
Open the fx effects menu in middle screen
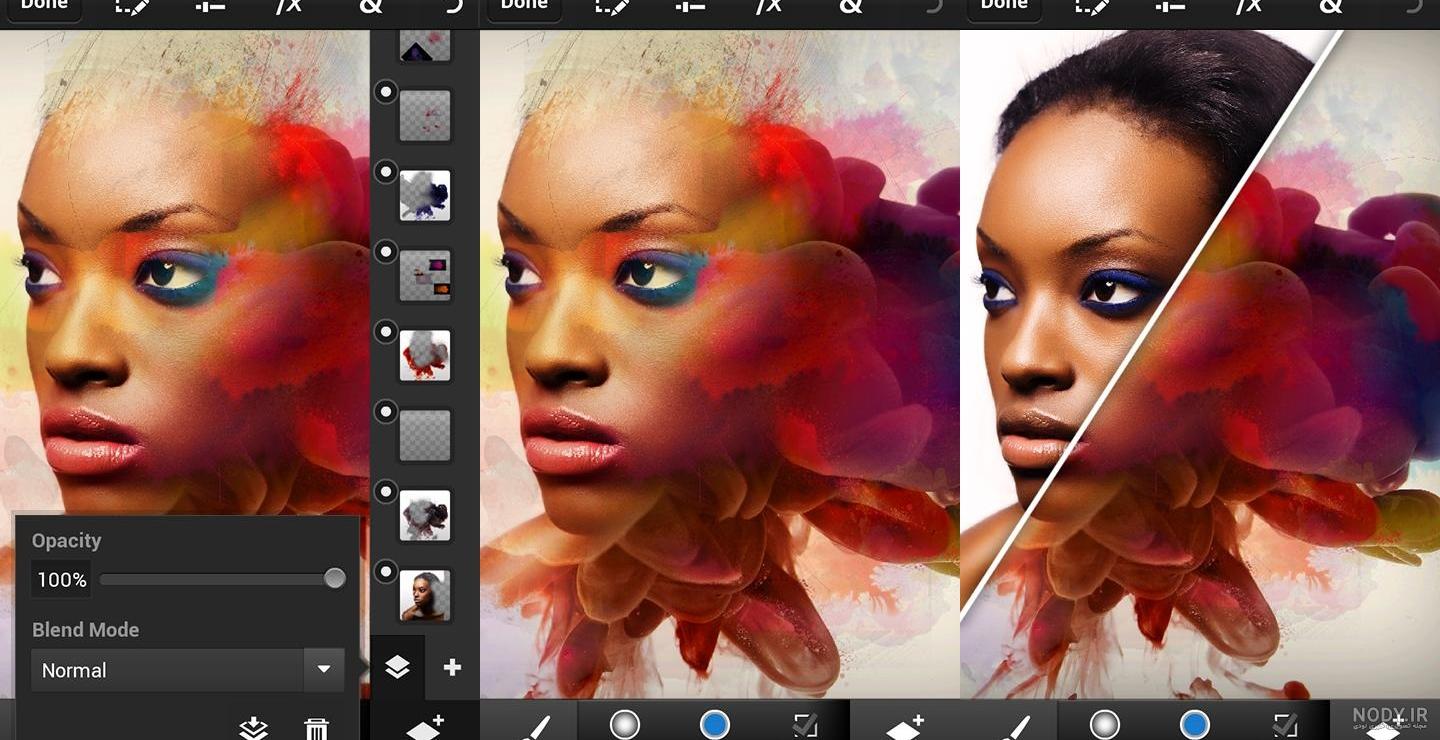coord(768,6)
